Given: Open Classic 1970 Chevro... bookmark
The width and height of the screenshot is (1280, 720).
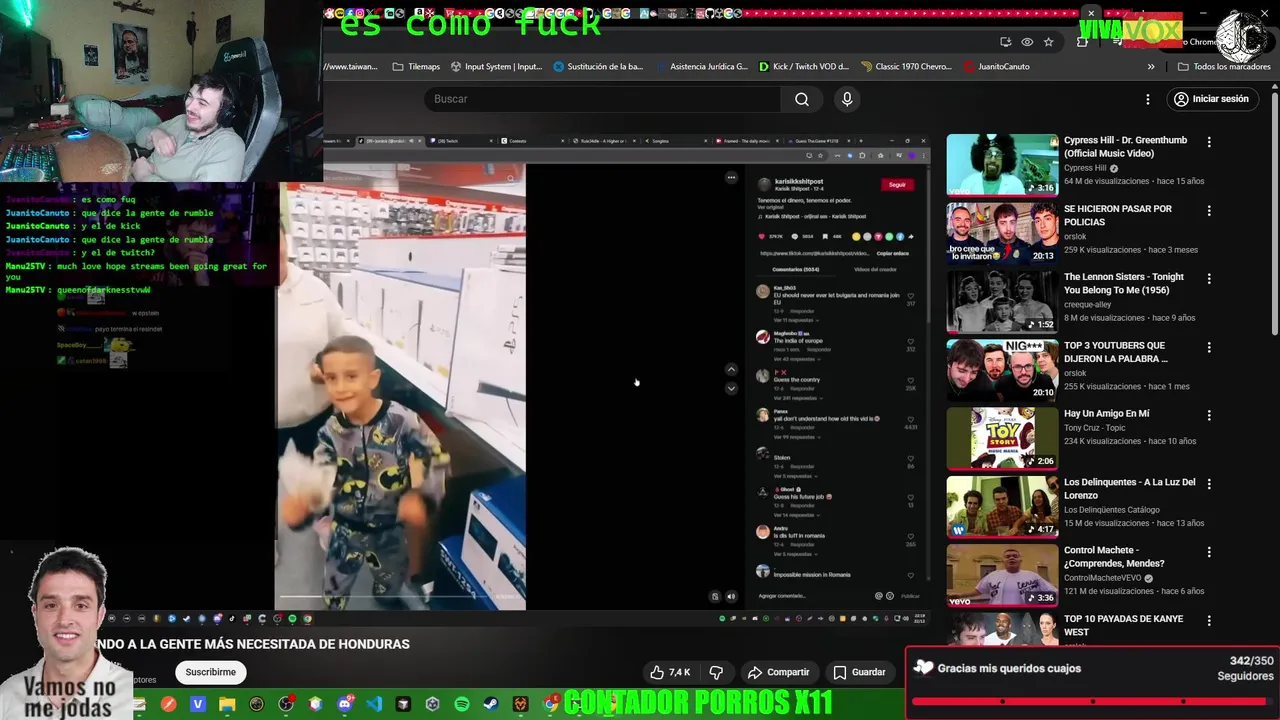Looking at the screenshot, I should pyautogui.click(x=906, y=67).
